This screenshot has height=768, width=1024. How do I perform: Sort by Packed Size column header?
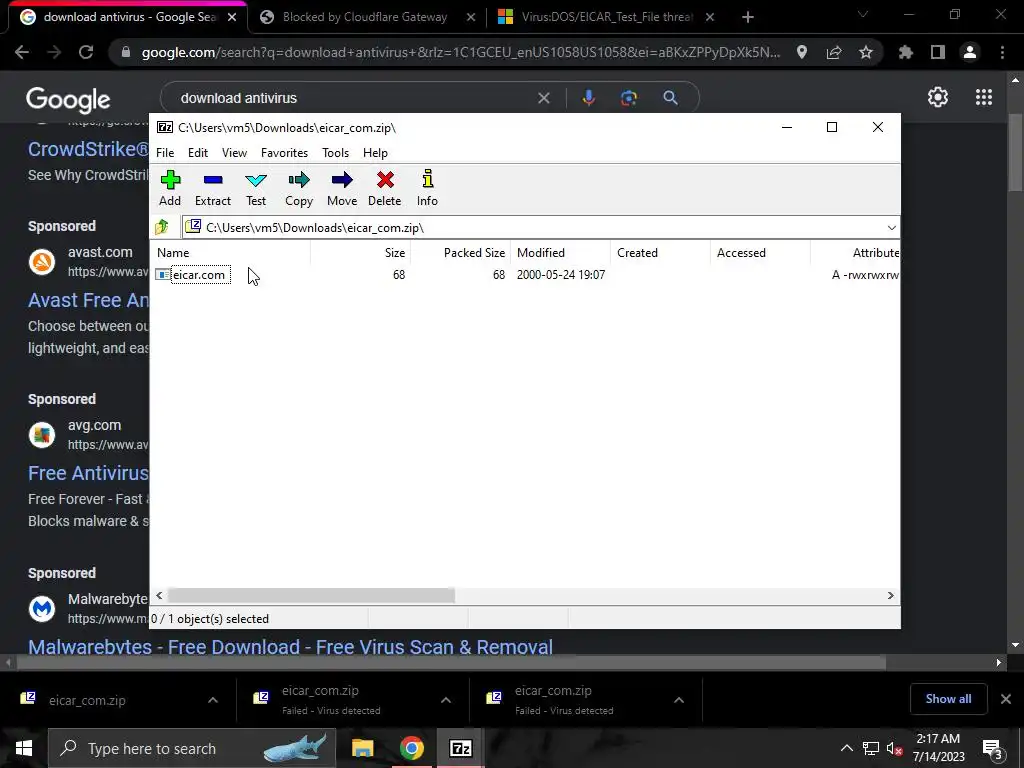pos(460,253)
